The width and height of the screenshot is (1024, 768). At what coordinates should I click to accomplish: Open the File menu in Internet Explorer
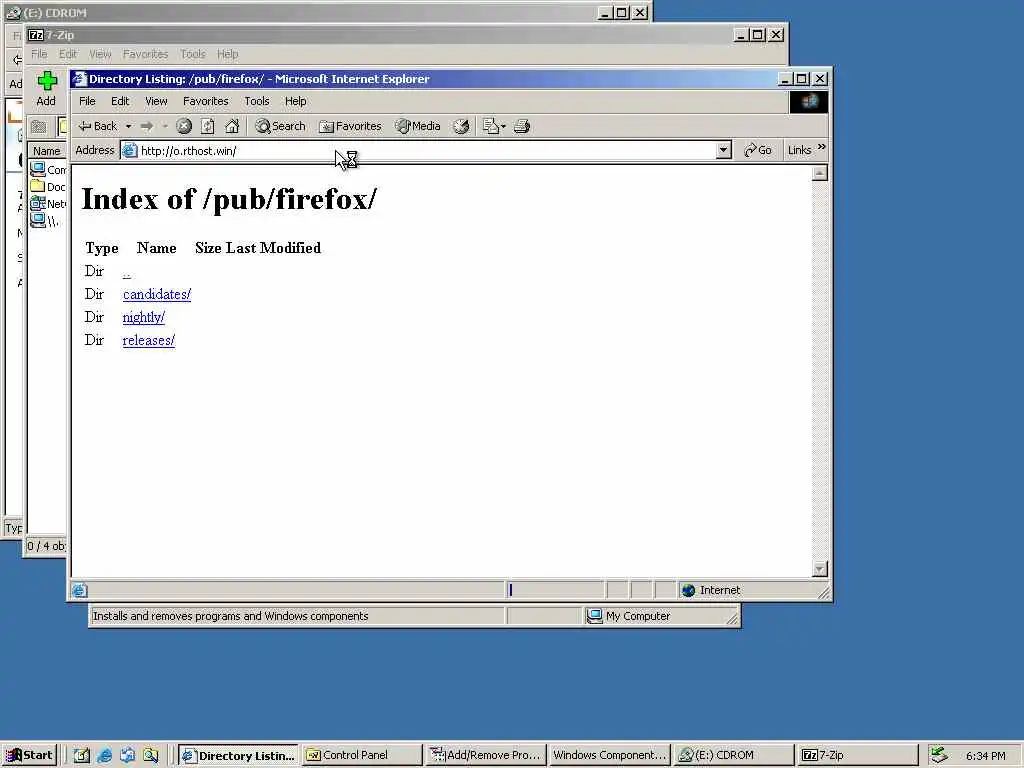tap(88, 101)
